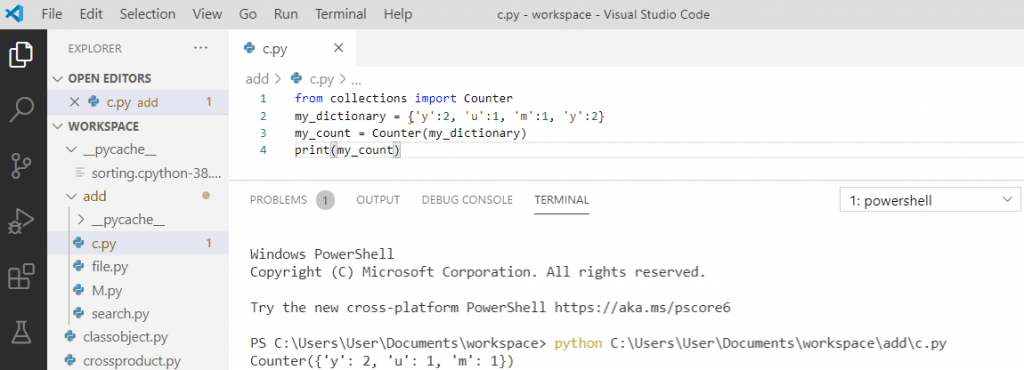Open the Run and Debug view

click(22, 222)
